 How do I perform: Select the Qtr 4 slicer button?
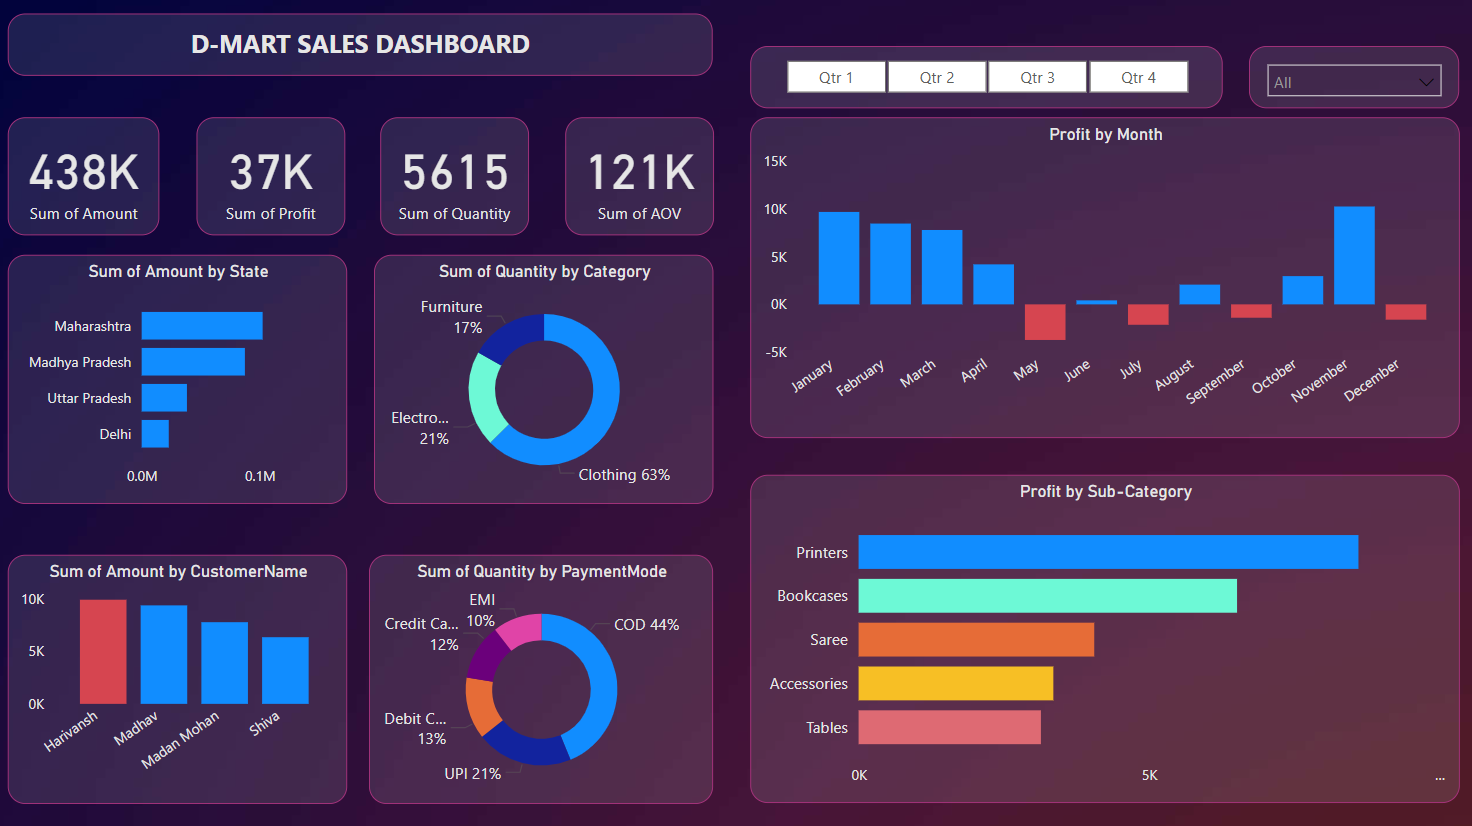pyautogui.click(x=1139, y=77)
